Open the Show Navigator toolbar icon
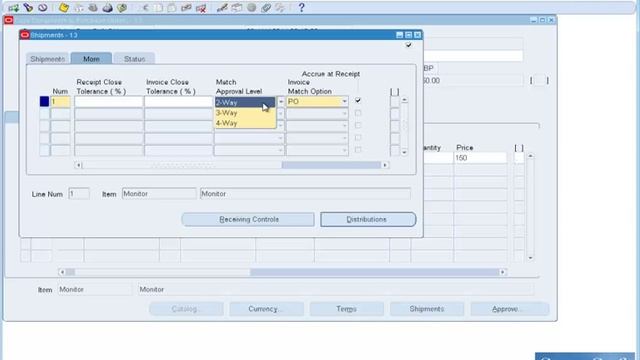Screen dimensions: 640x360 pos(42,7)
